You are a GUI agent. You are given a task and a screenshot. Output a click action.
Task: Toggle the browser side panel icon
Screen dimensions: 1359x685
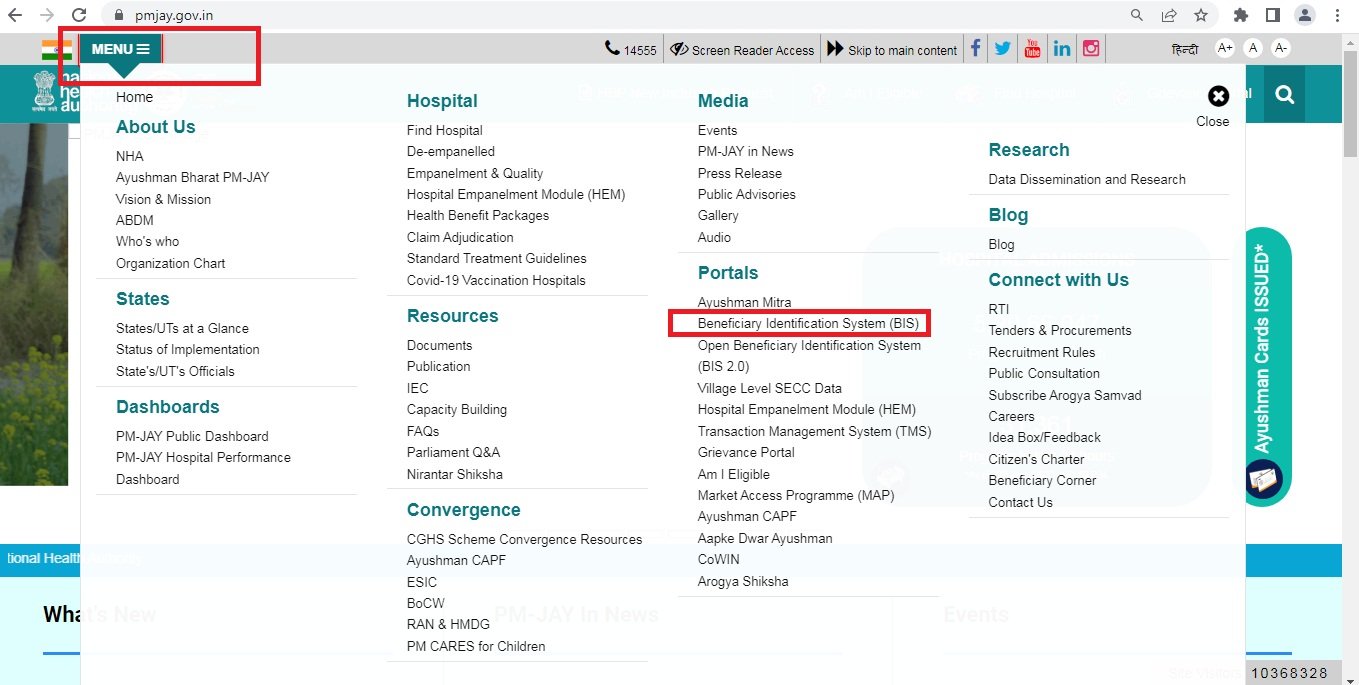click(x=1273, y=15)
